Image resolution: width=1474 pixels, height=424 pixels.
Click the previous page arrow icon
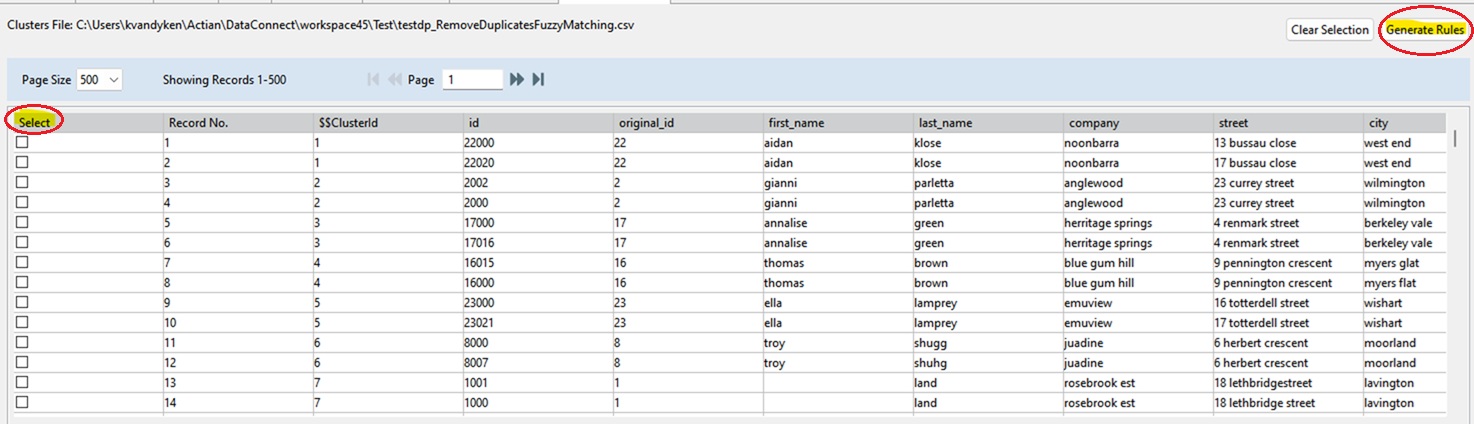pos(394,80)
